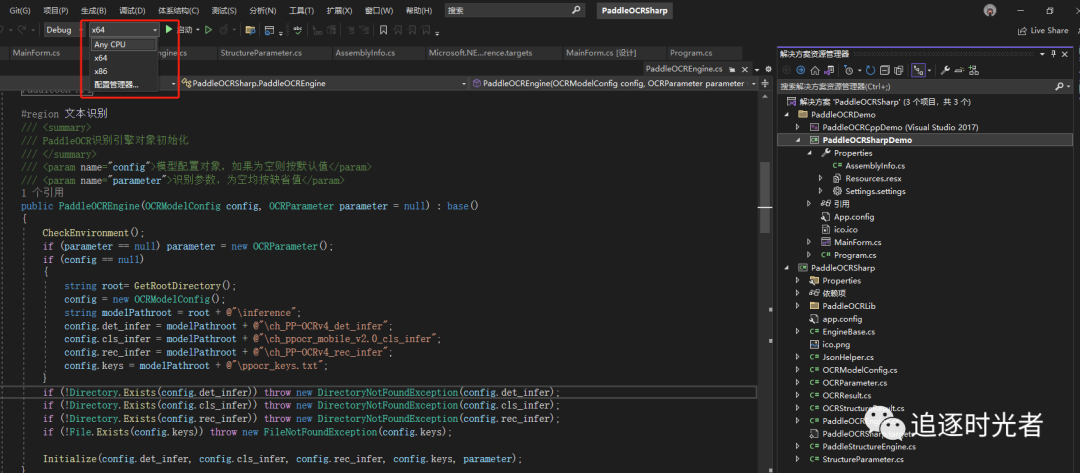Screen dimensions: 1080x473
Task: Click the editor settings gear icon near tabs
Action: pos(769,70)
